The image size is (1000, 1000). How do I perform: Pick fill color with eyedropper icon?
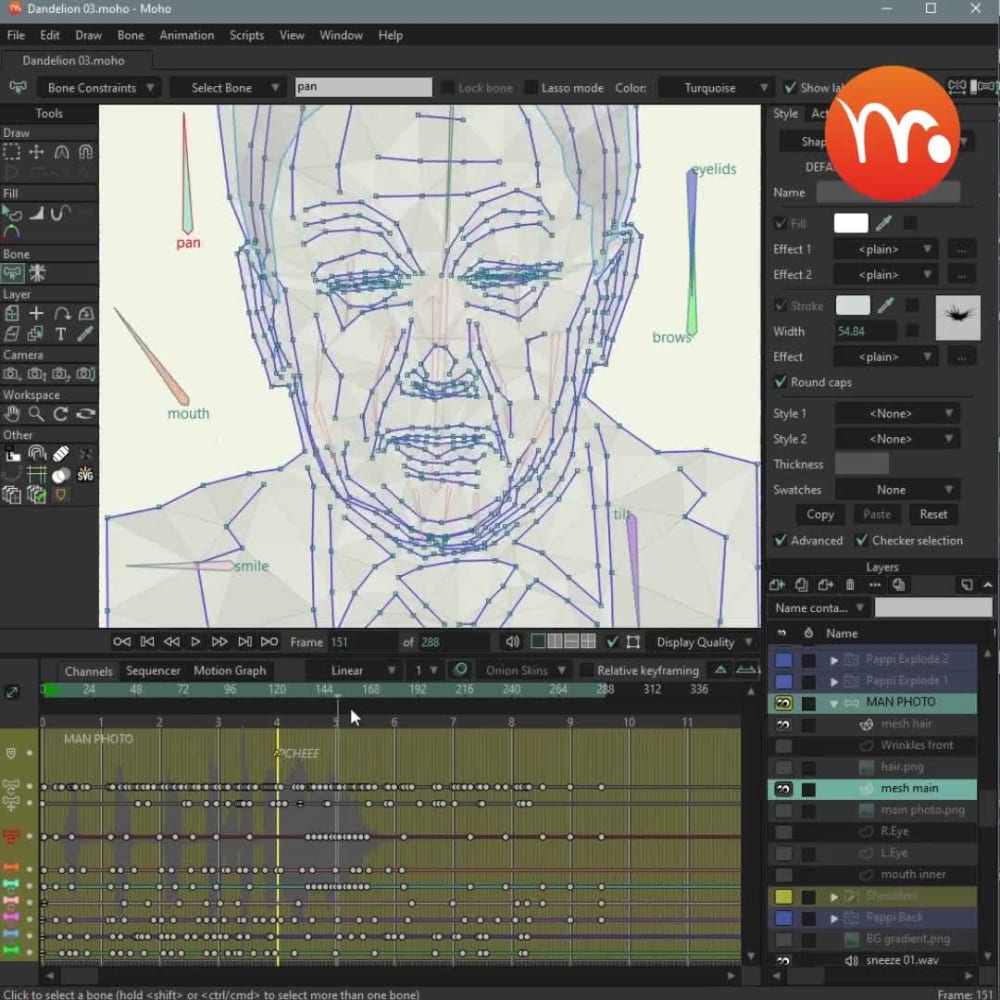[884, 223]
